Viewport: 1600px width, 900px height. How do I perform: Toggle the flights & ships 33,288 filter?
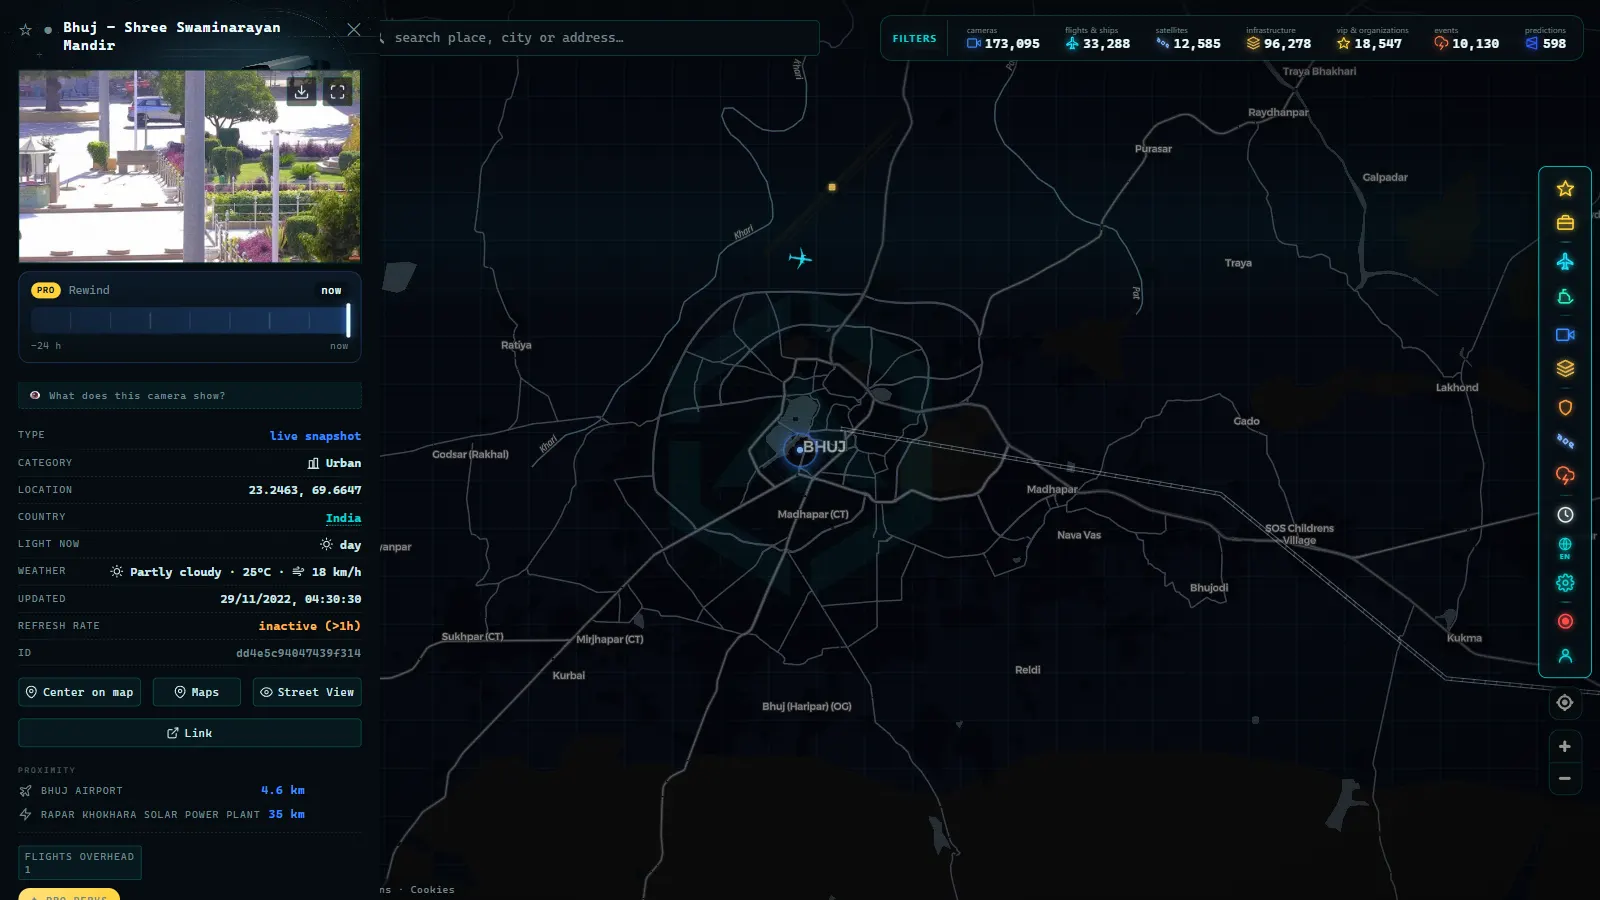click(1097, 39)
